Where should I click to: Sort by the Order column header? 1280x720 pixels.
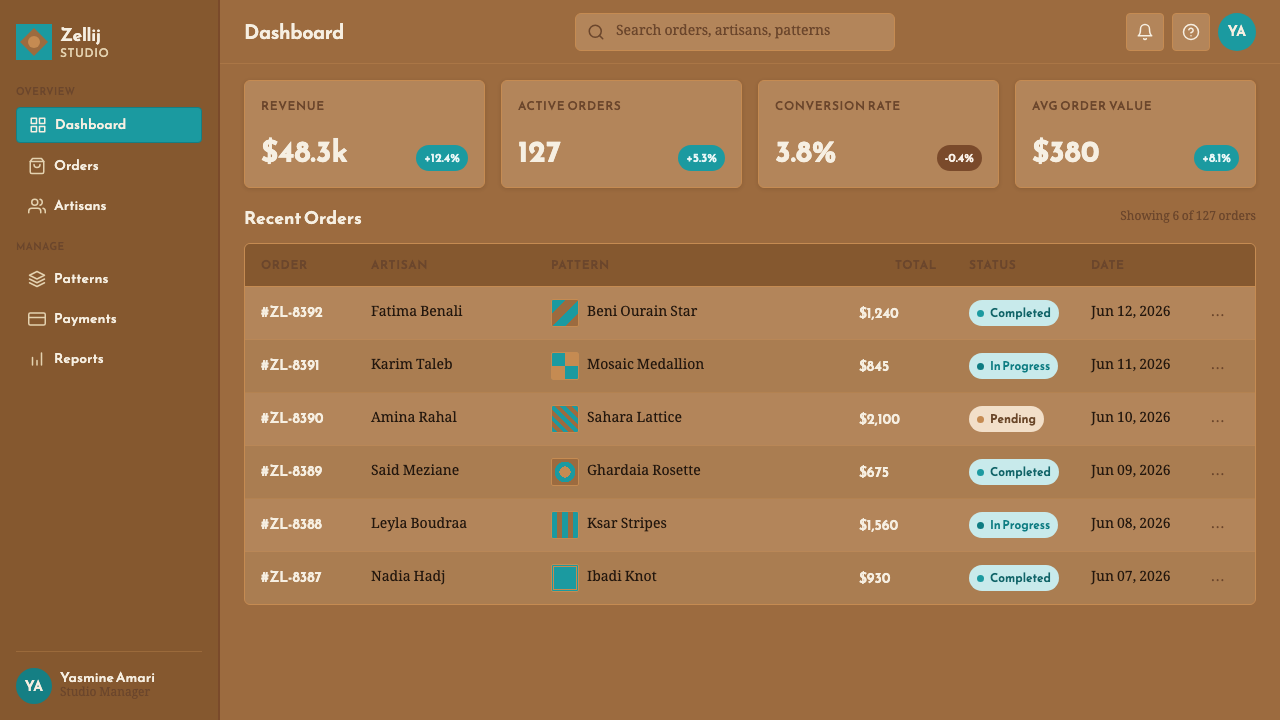pyautogui.click(x=284, y=265)
